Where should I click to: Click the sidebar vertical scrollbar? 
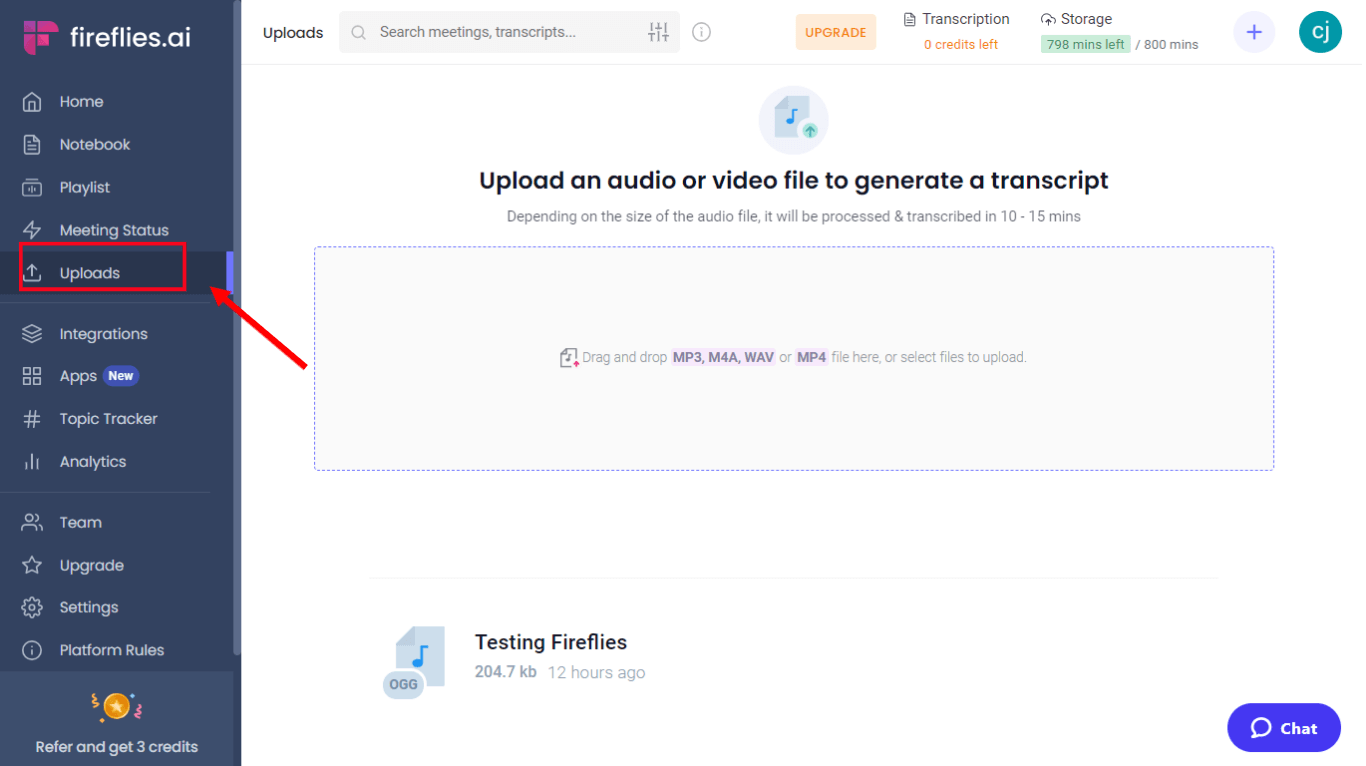point(237,330)
